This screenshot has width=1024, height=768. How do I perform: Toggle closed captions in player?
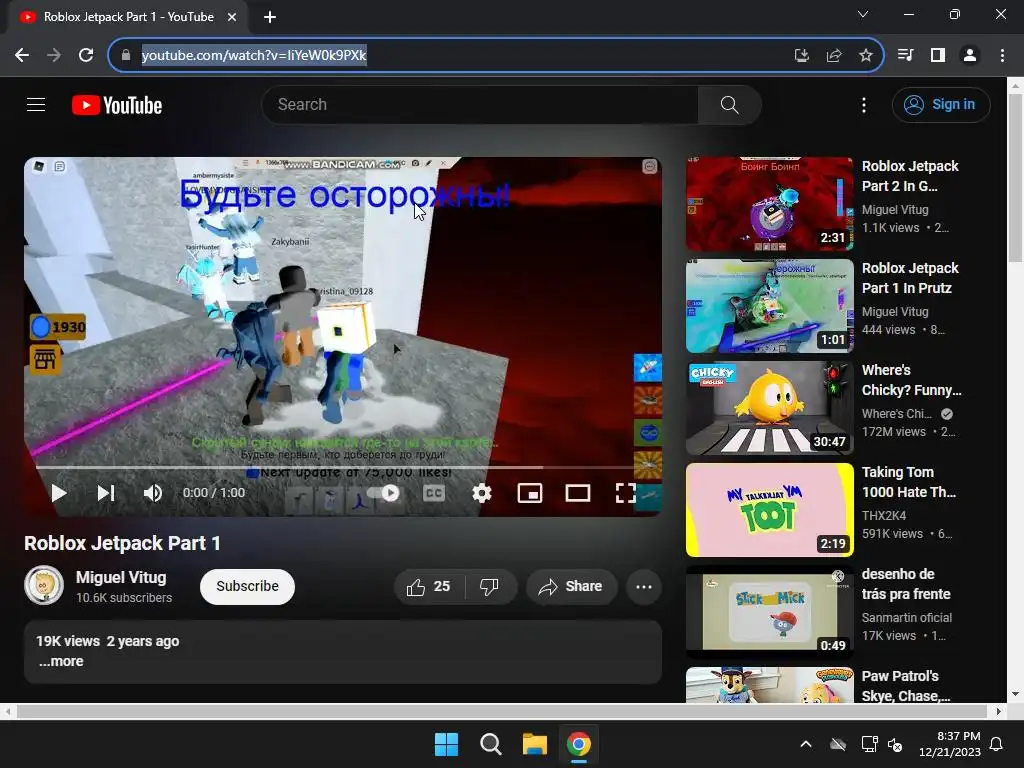pyautogui.click(x=434, y=493)
